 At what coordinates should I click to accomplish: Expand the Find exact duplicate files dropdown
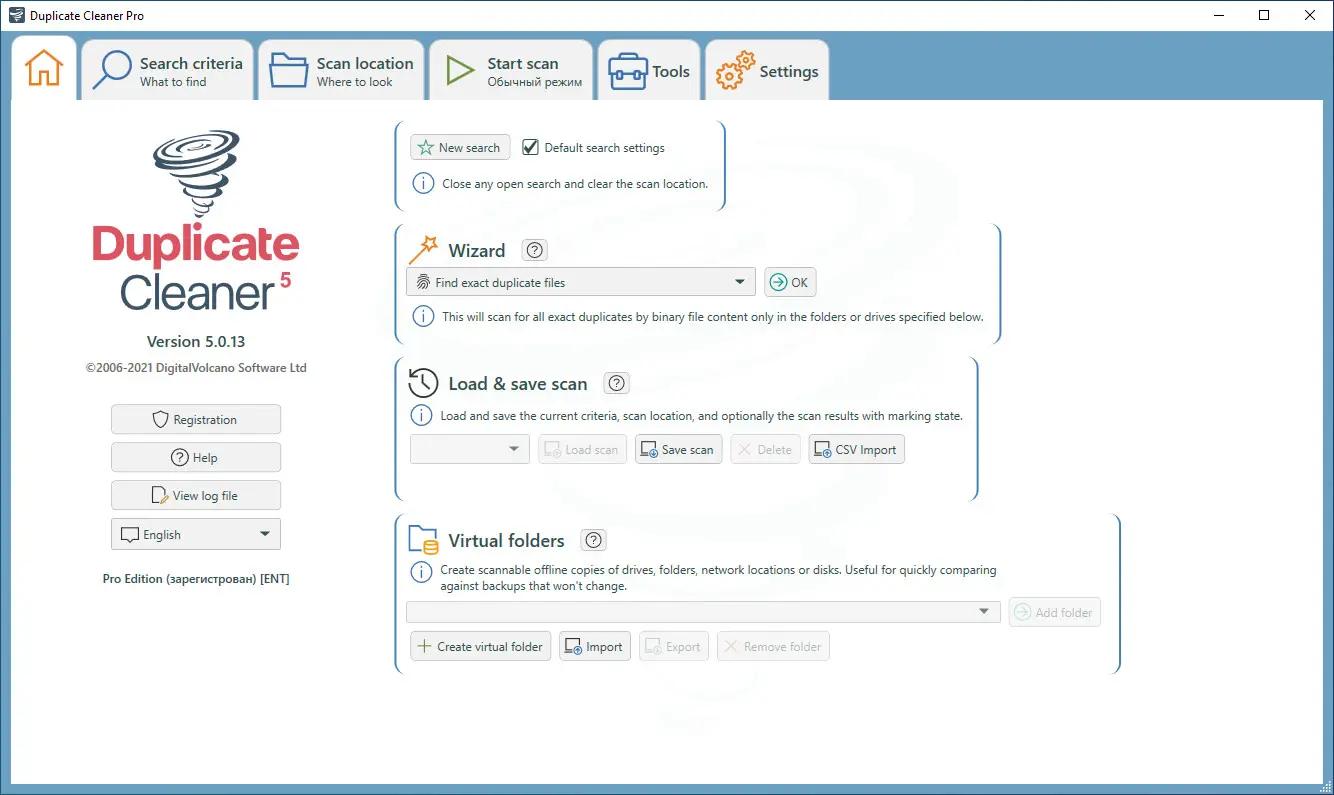pyautogui.click(x=580, y=282)
